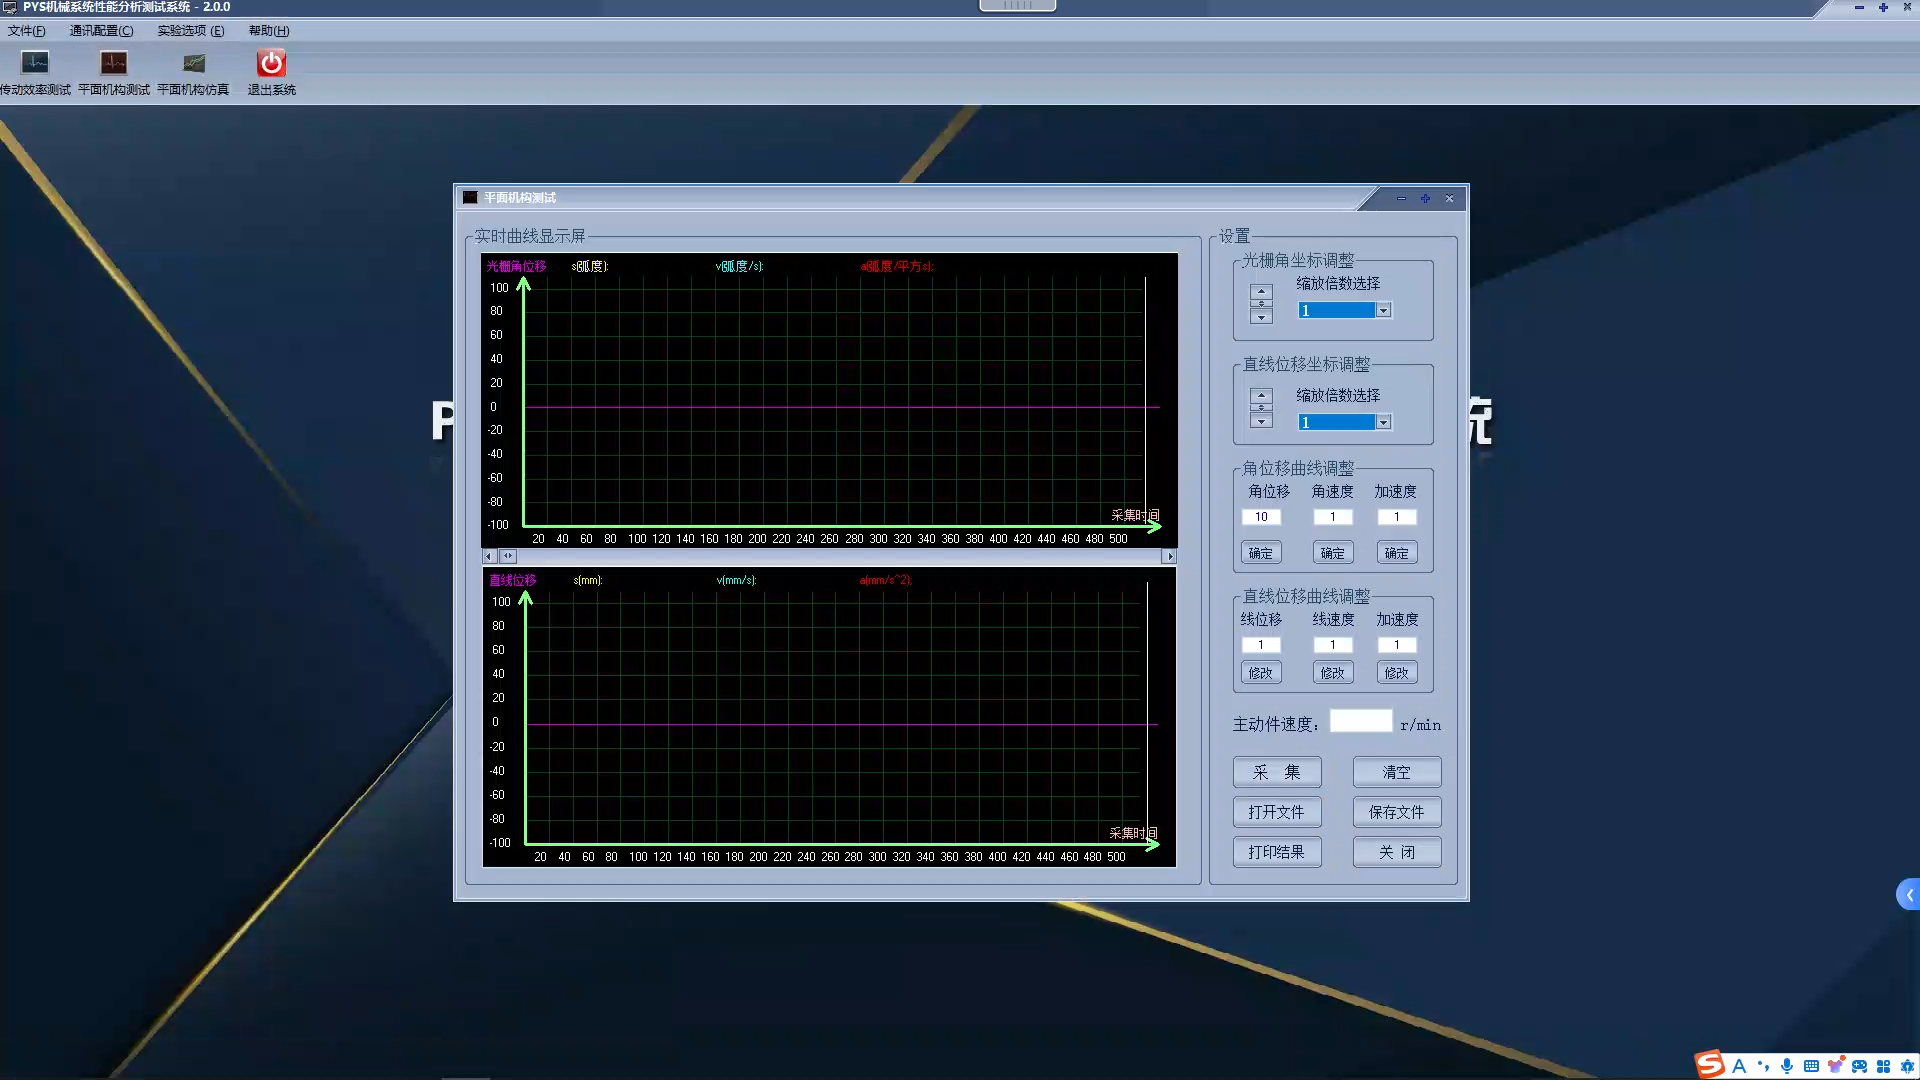1920x1080 pixels.
Task: Expand 缩放倍数选择 dropdown under 直线位移坐标调整
Action: pyautogui.click(x=1384, y=423)
